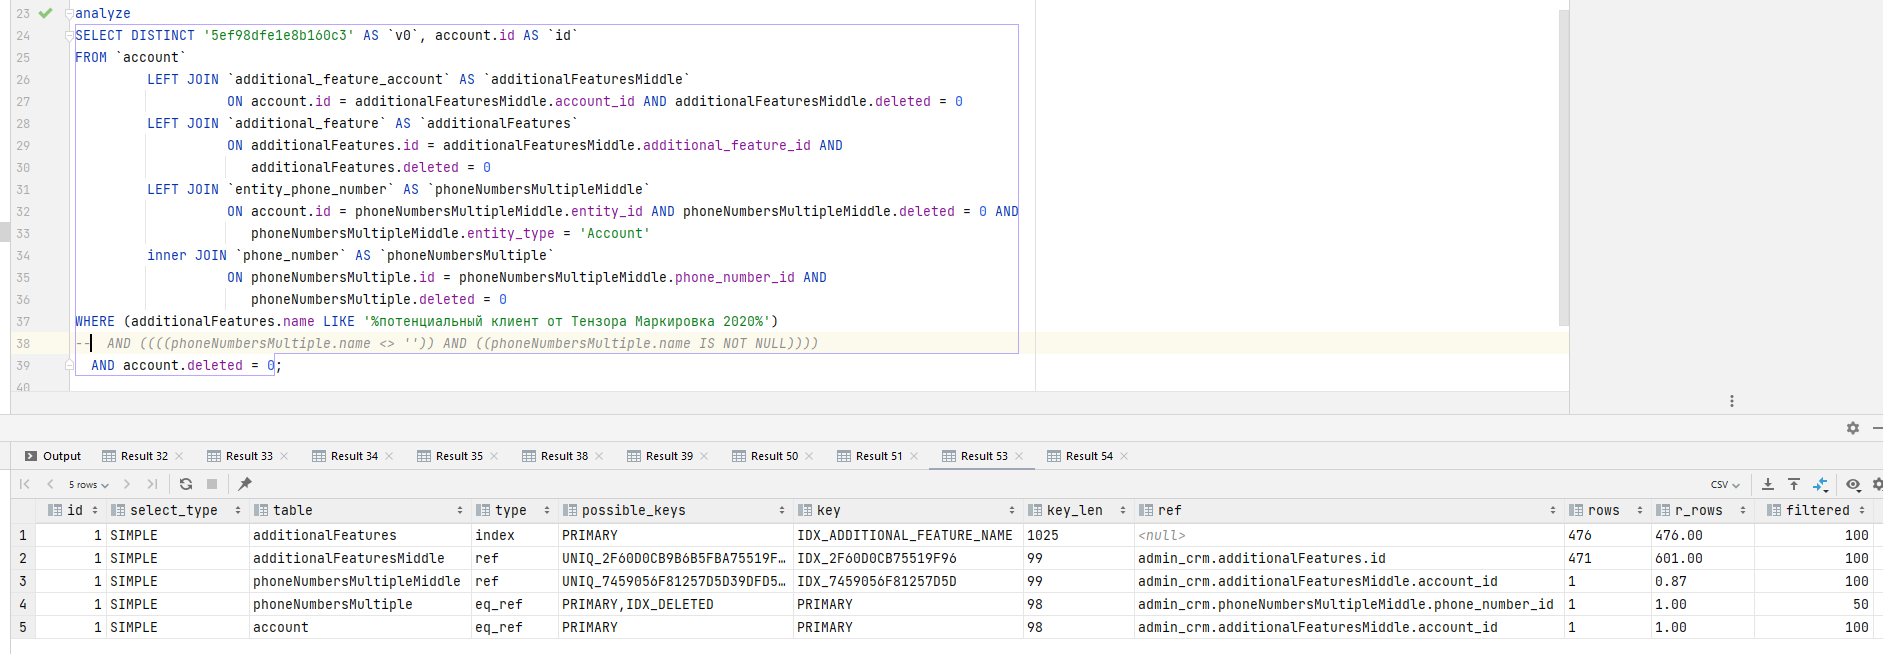
Task: Collapse the code block at line 24
Action: (x=69, y=35)
